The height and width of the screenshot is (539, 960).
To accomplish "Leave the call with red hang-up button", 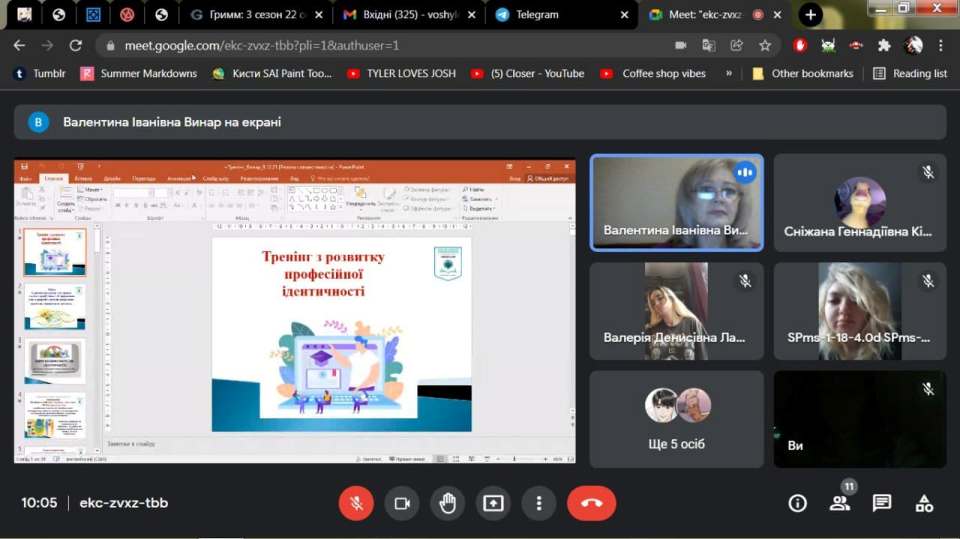I will coord(591,503).
